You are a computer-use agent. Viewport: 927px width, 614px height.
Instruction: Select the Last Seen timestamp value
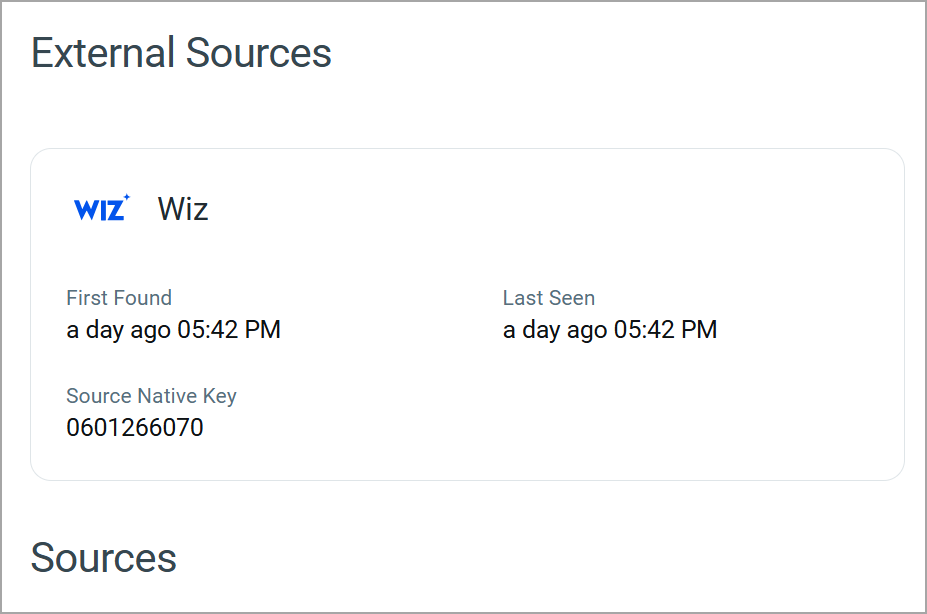point(609,330)
